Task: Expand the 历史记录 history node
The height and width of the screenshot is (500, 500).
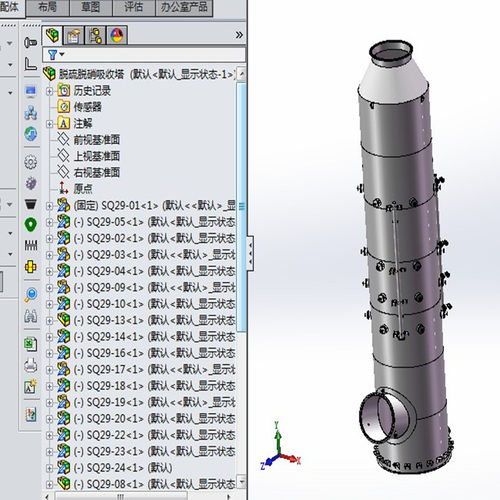Action: pyautogui.click(x=49, y=91)
